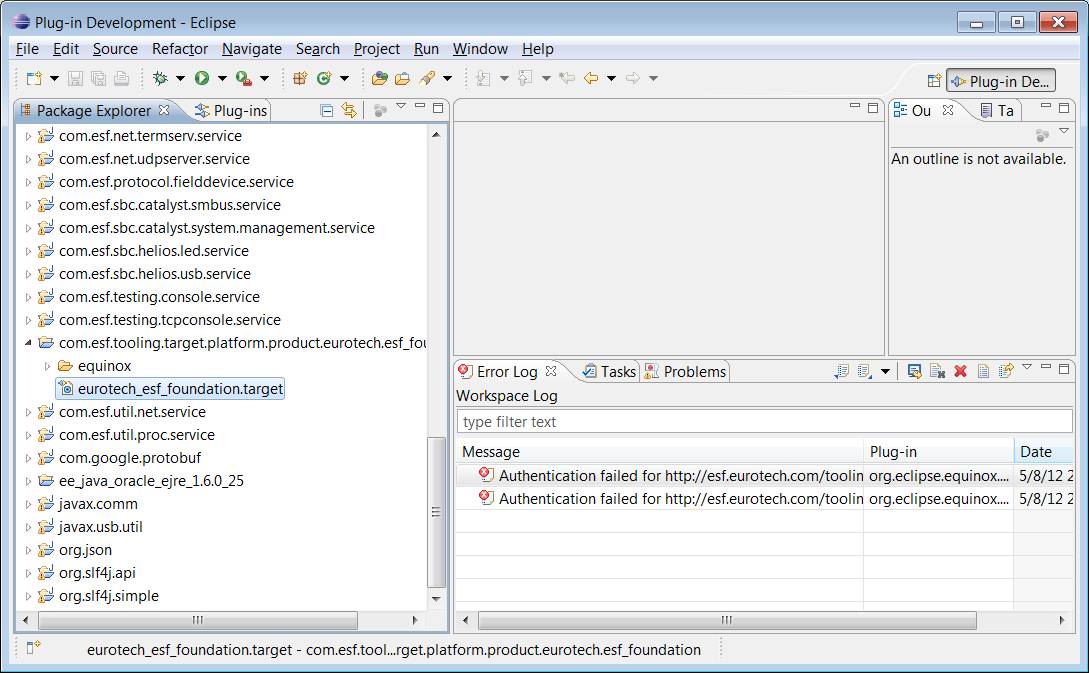Click the Error Log horizontal scrollbar thumb
1089x673 pixels.
[727, 620]
